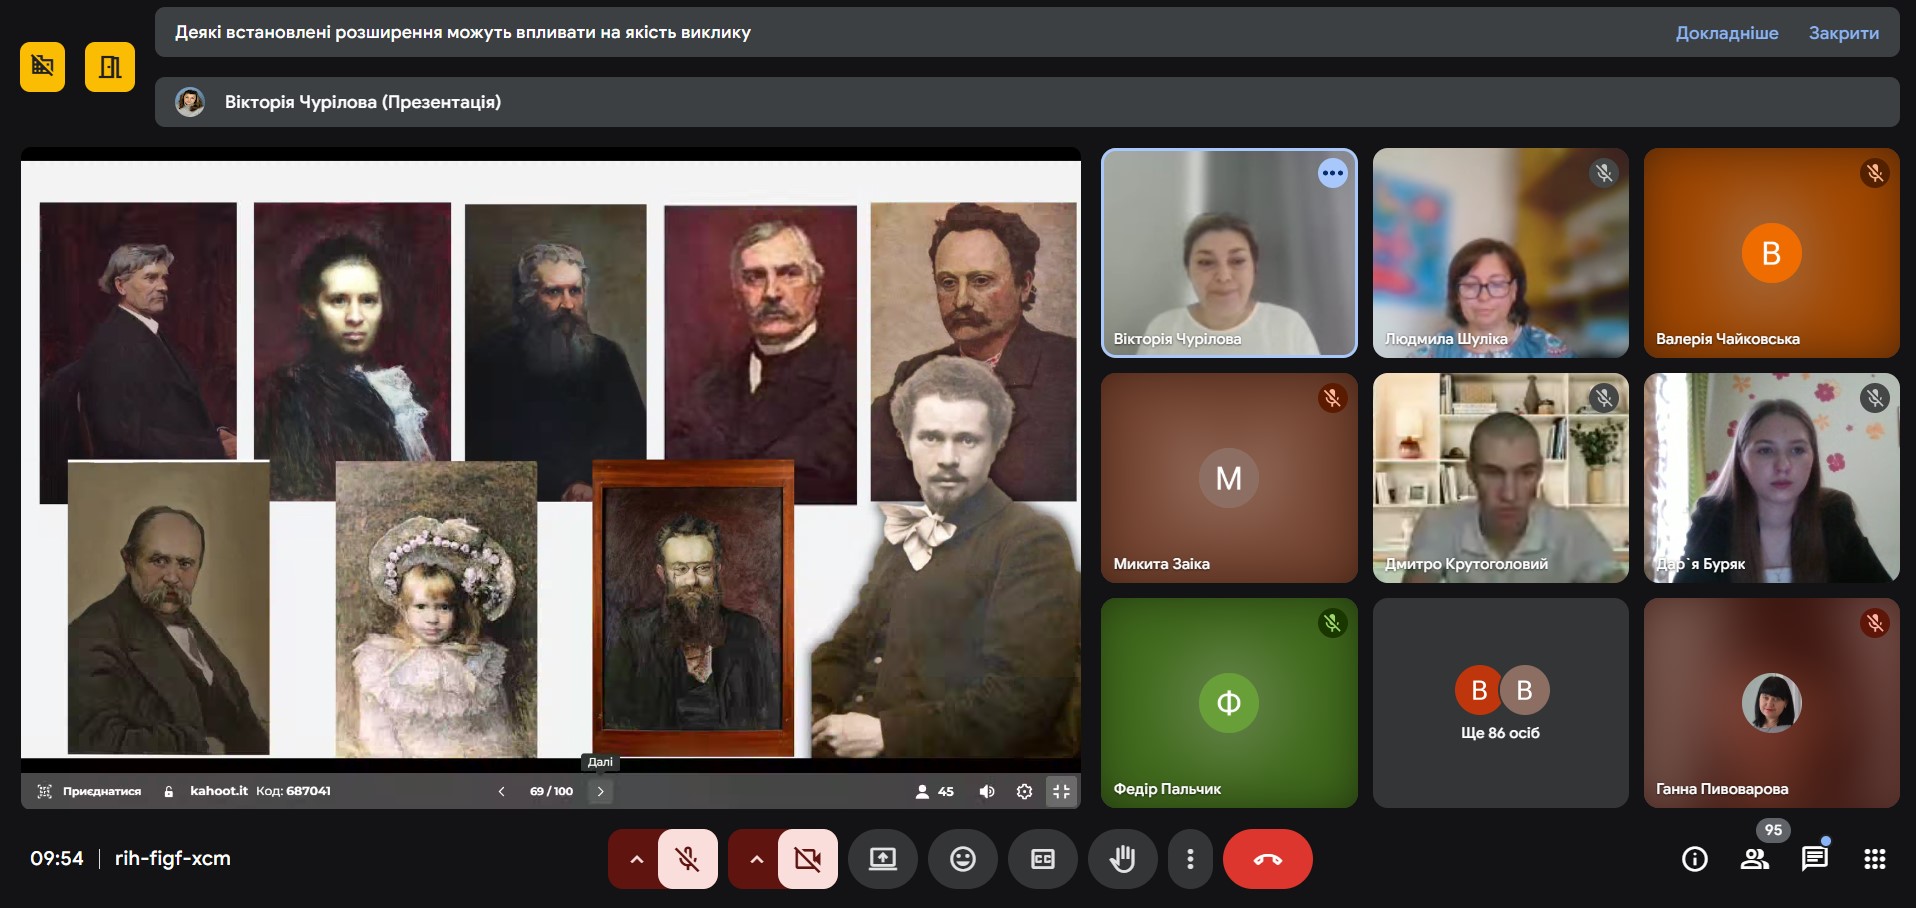Click the Kahoot players count 45 icon
1916x908 pixels.
point(935,791)
